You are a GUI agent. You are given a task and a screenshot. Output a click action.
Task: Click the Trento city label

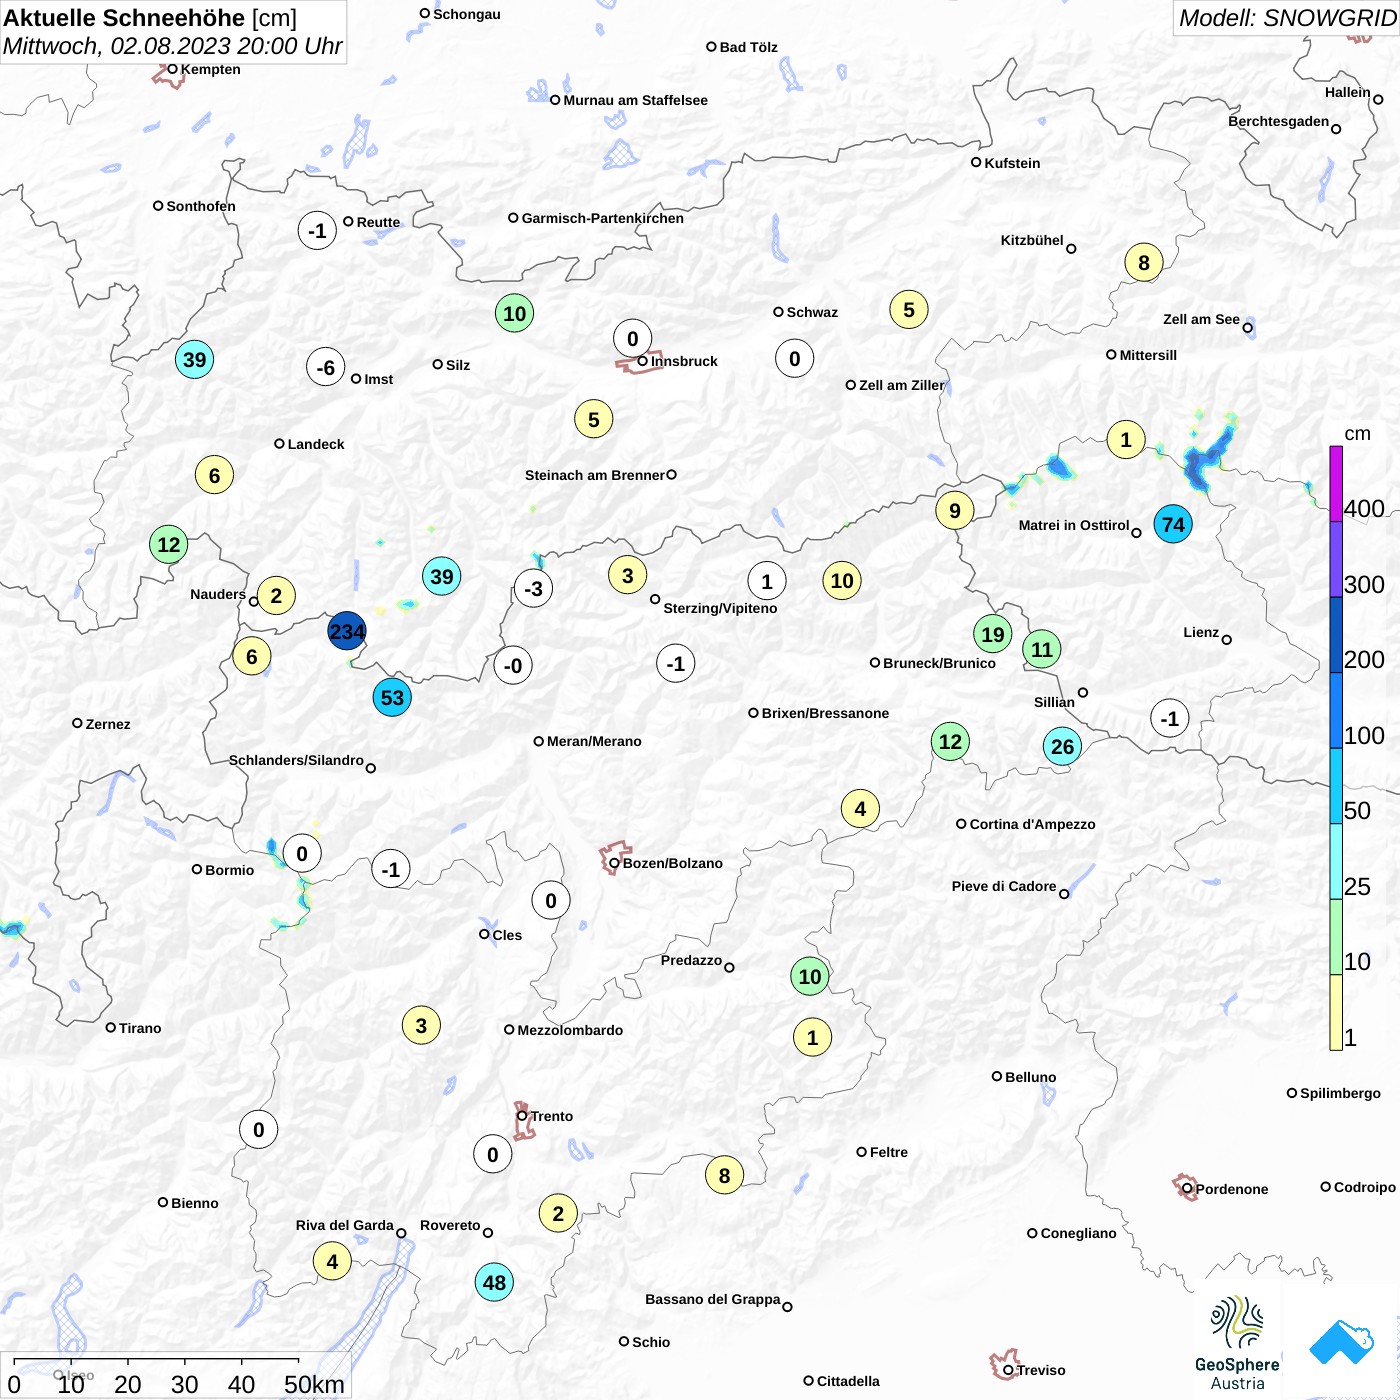pos(552,1116)
